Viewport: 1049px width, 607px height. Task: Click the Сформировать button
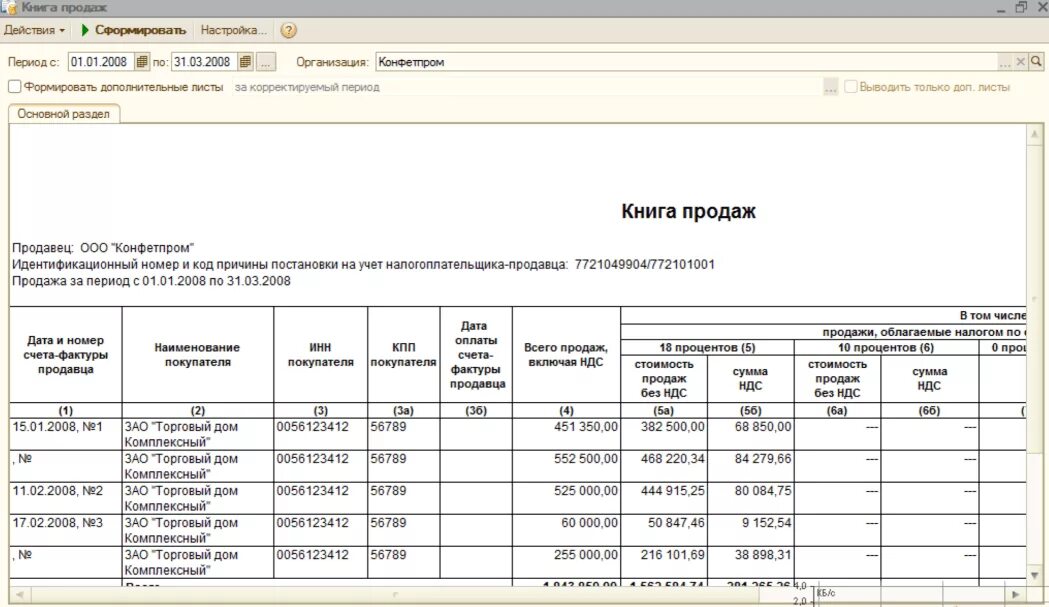(140, 30)
